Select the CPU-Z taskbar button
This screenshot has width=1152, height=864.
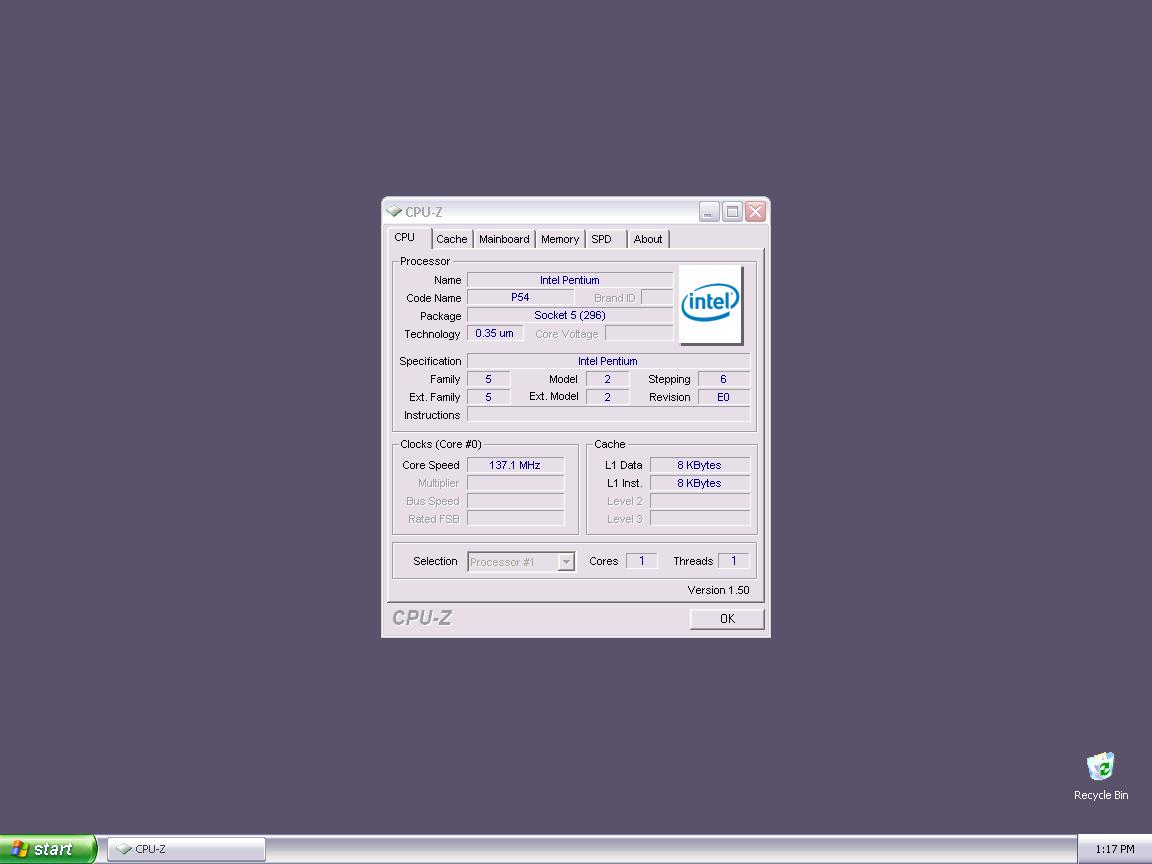(186, 849)
